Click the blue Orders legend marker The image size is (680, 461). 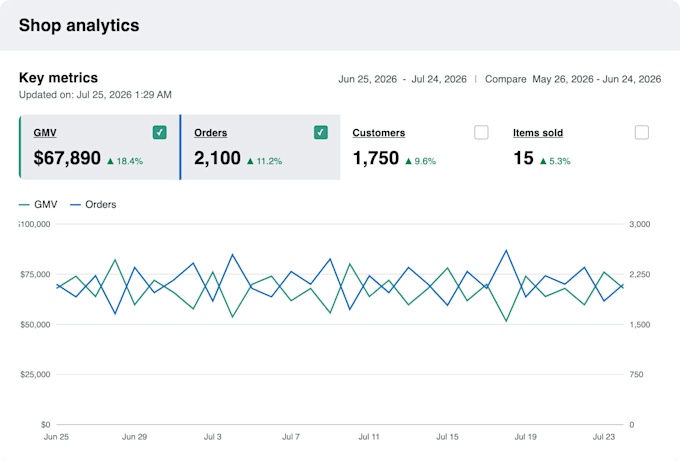pos(75,205)
